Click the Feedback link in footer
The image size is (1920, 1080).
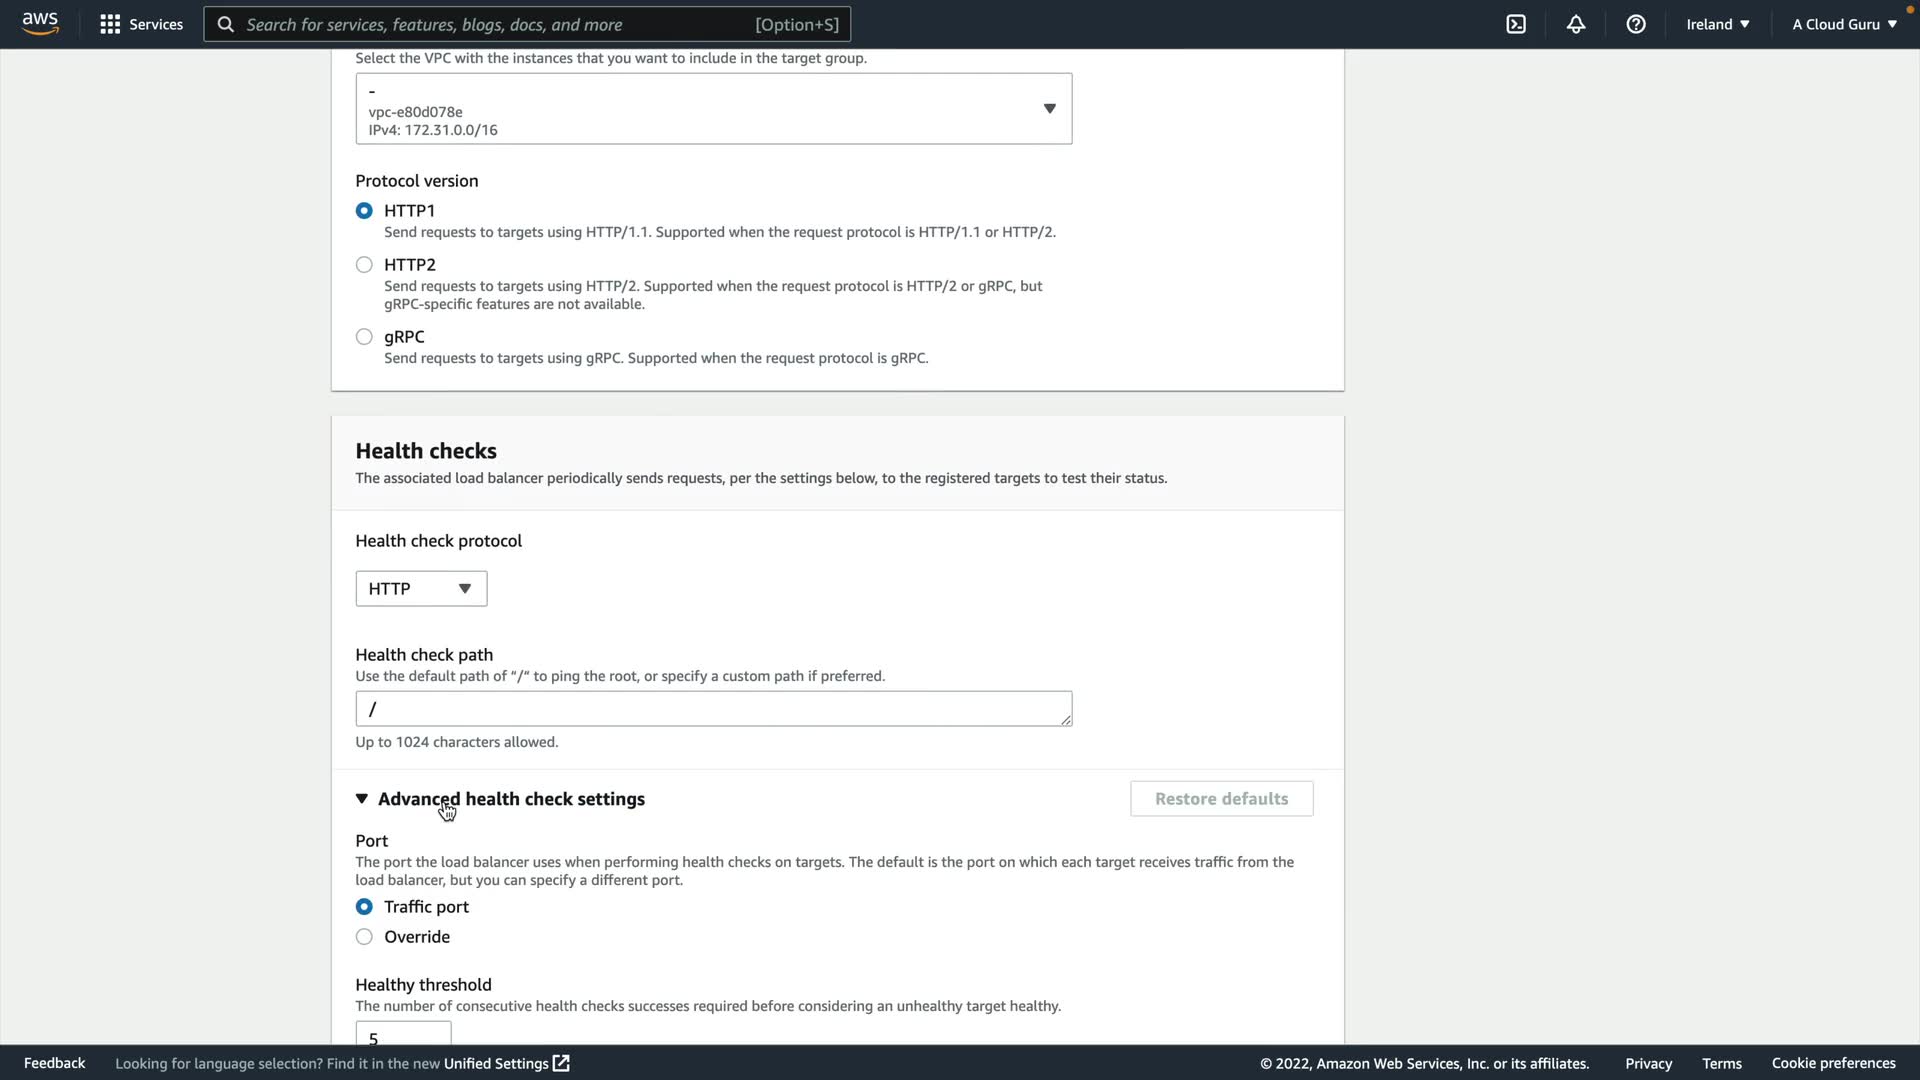[x=54, y=1063]
